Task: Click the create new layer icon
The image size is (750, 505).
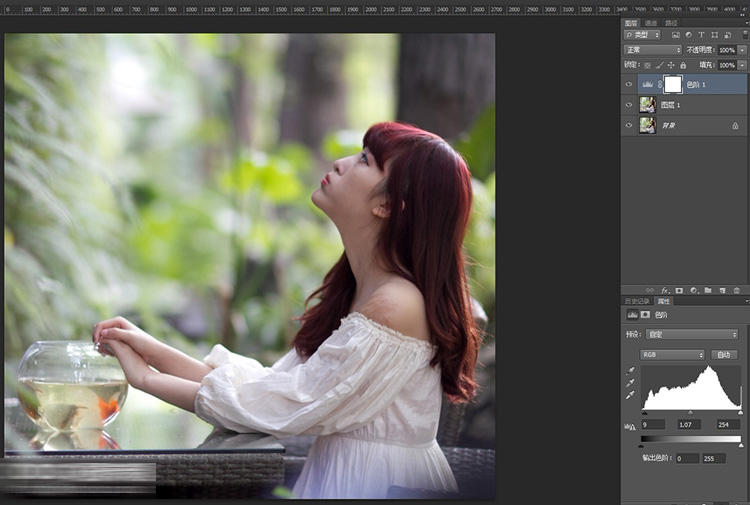Action: (x=722, y=290)
